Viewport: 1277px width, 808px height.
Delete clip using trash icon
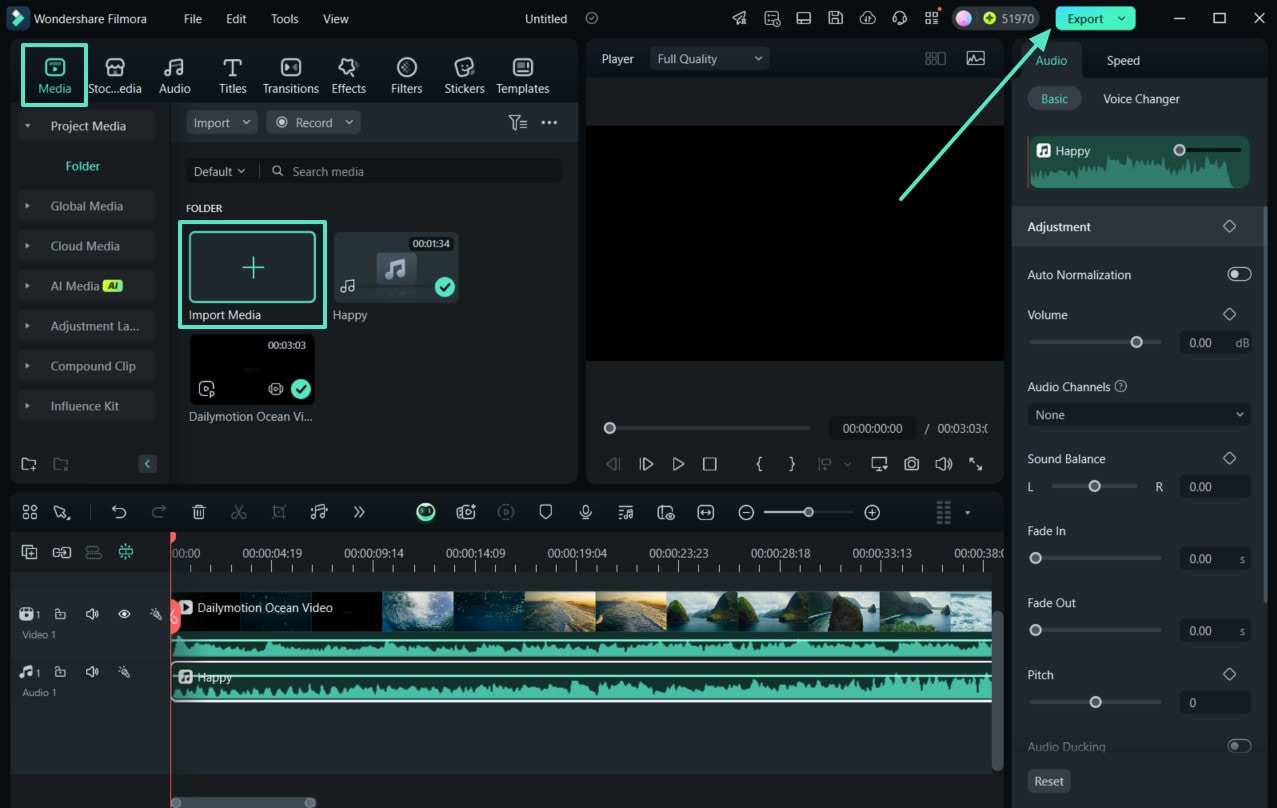pyautogui.click(x=199, y=512)
